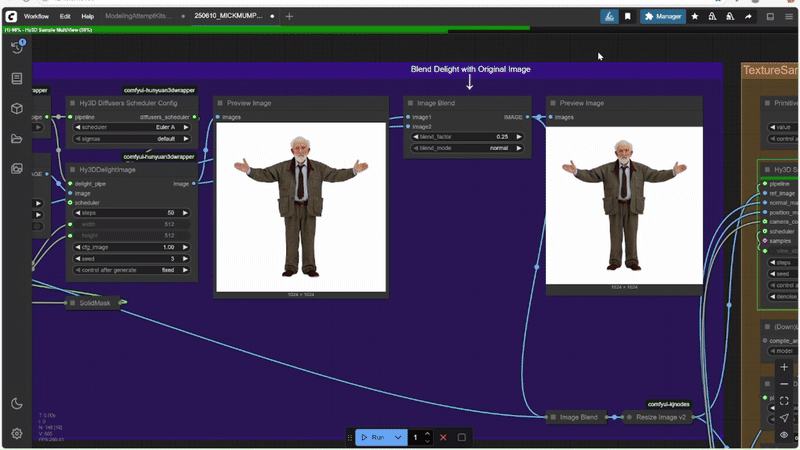This screenshot has height=450, width=800.
Task: Open the sigmas default combo box
Action: [x=132, y=139]
